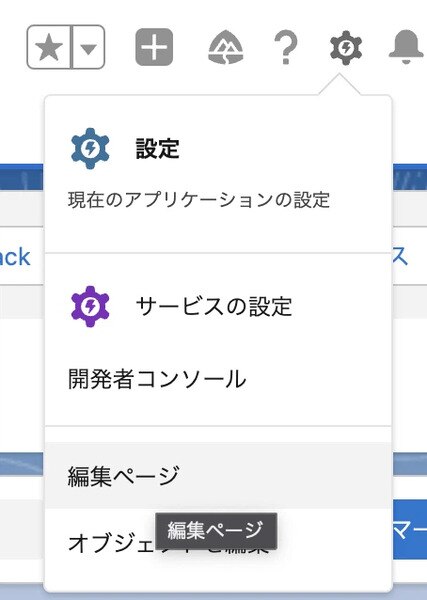Open the notifications bell icon
The image size is (427, 600).
[x=407, y=47]
